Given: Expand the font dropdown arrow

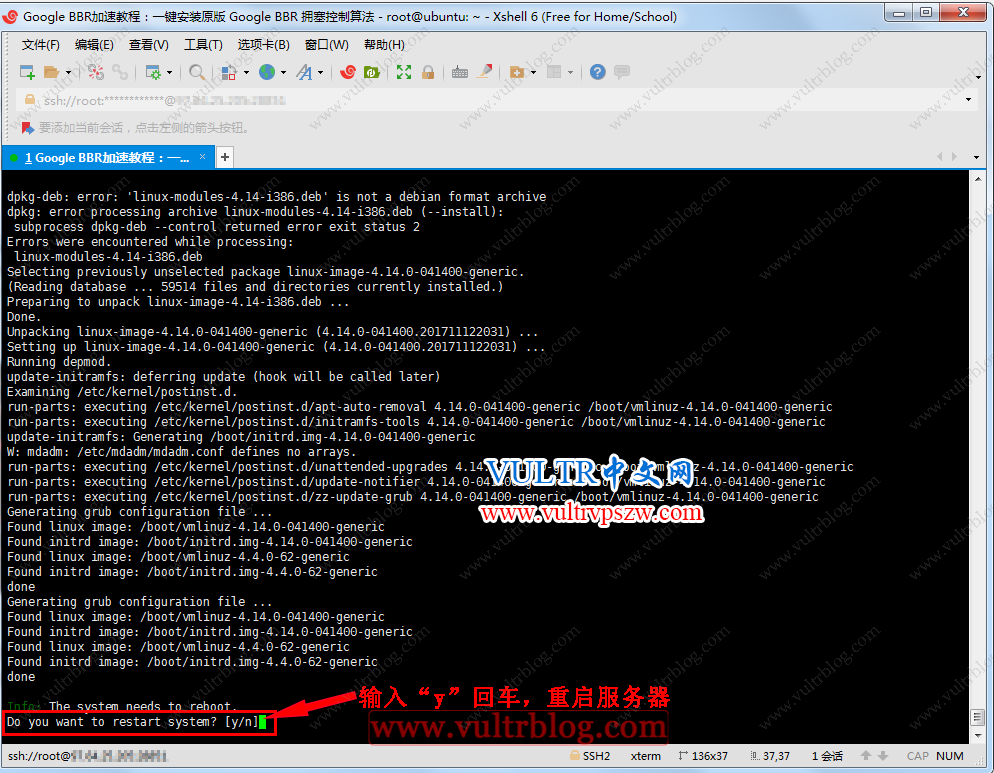Looking at the screenshot, I should tap(320, 73).
